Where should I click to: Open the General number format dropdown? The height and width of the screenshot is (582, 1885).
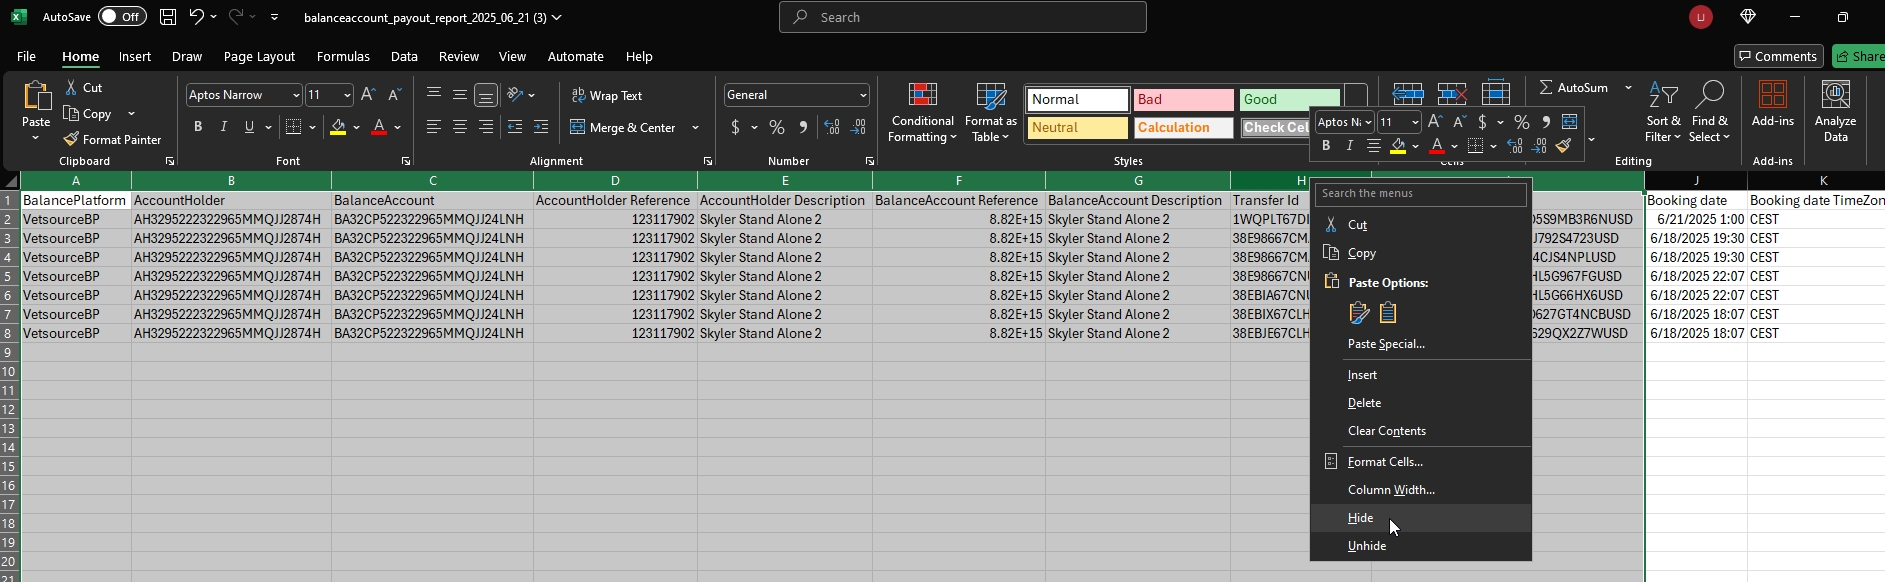tap(862, 95)
